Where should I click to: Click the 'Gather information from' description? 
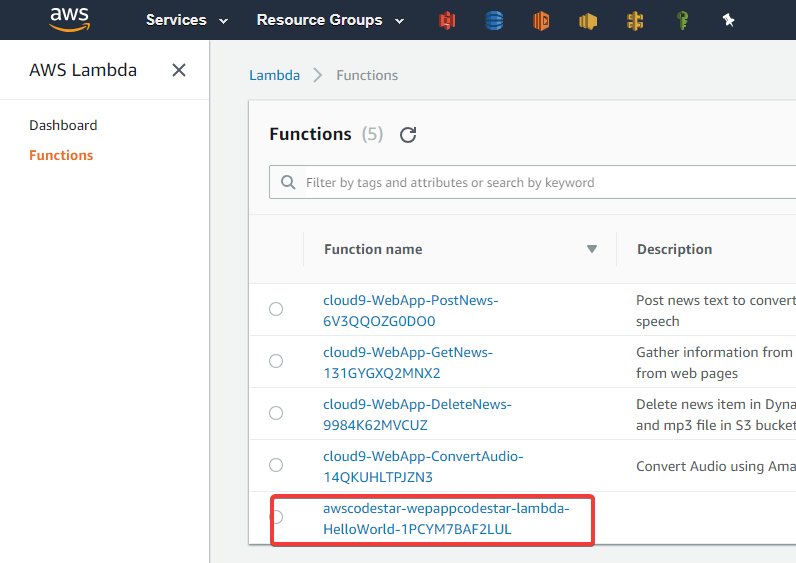(714, 362)
